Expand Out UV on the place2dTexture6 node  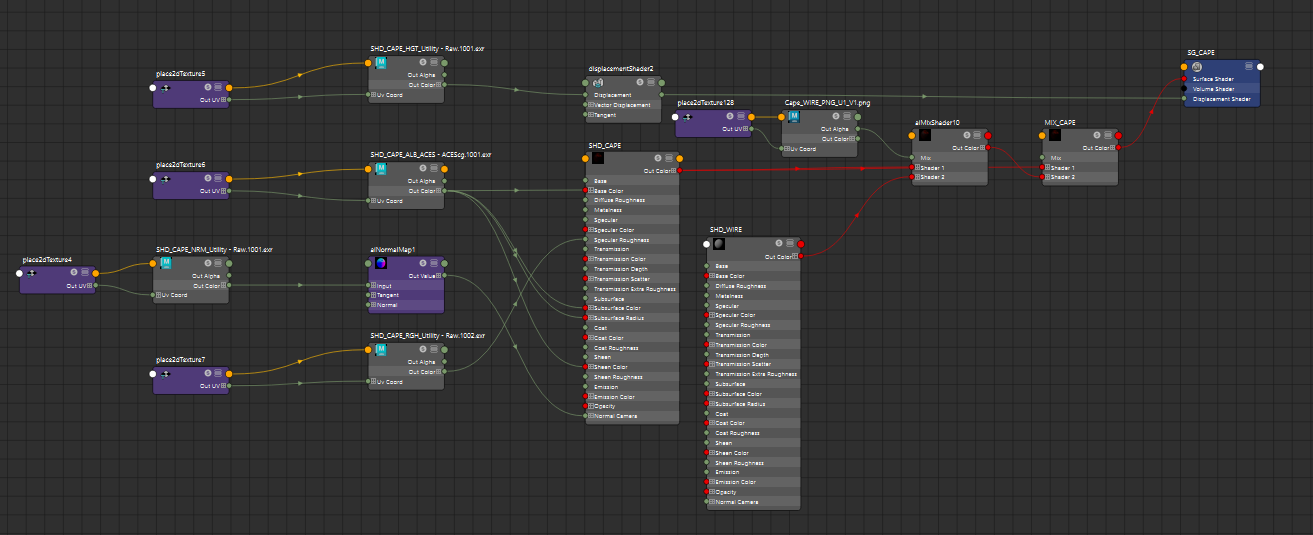tap(222, 191)
